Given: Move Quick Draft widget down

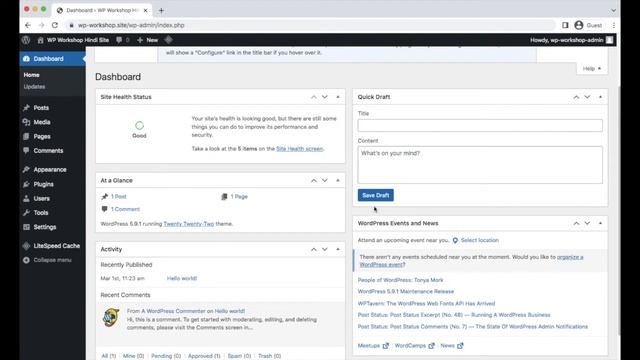Looking at the screenshot, I should click(x=587, y=97).
